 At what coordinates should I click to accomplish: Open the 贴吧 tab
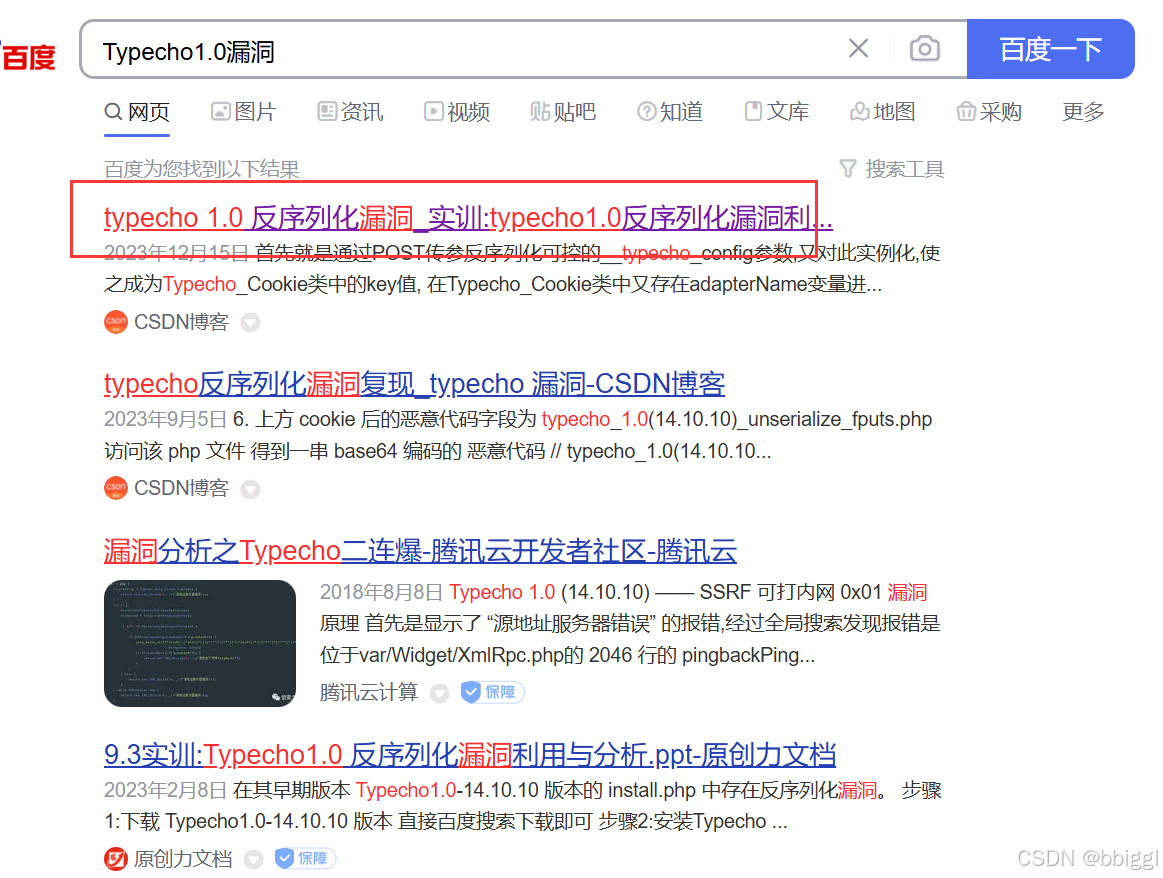coord(563,112)
